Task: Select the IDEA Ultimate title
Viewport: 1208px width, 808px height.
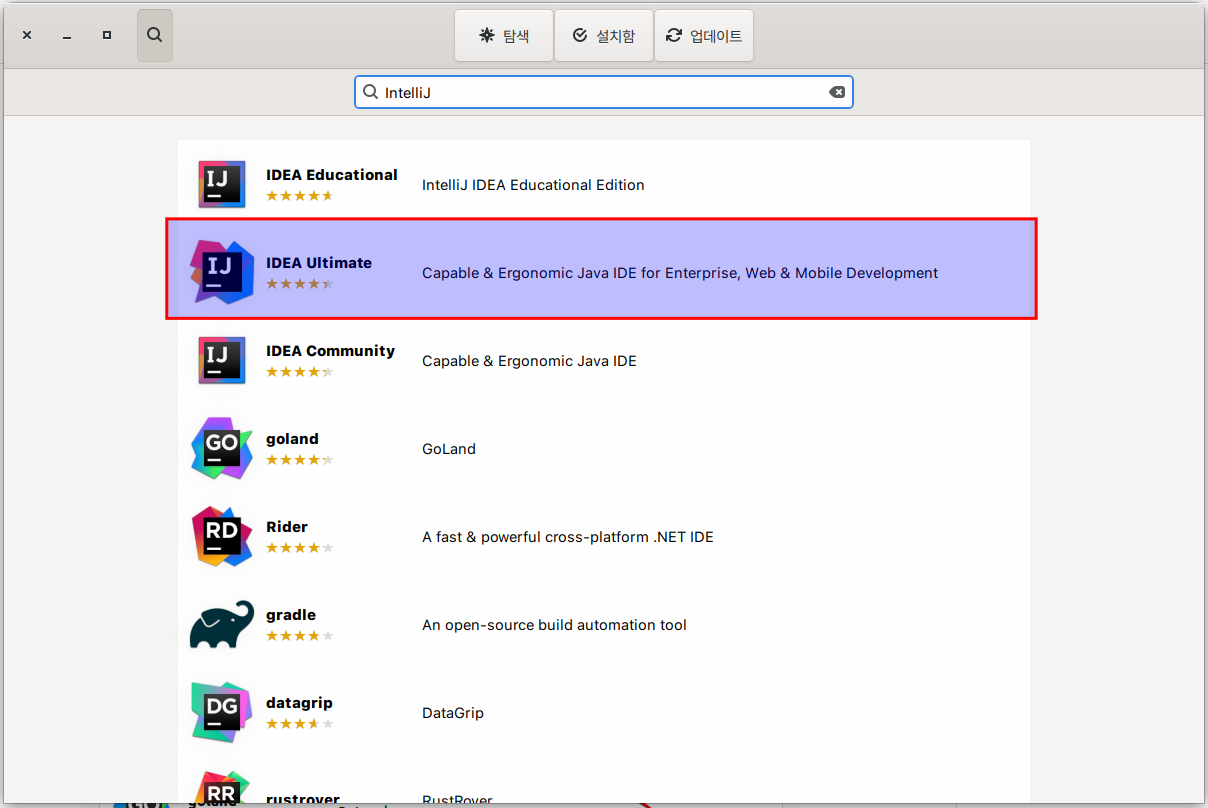Action: click(x=319, y=263)
